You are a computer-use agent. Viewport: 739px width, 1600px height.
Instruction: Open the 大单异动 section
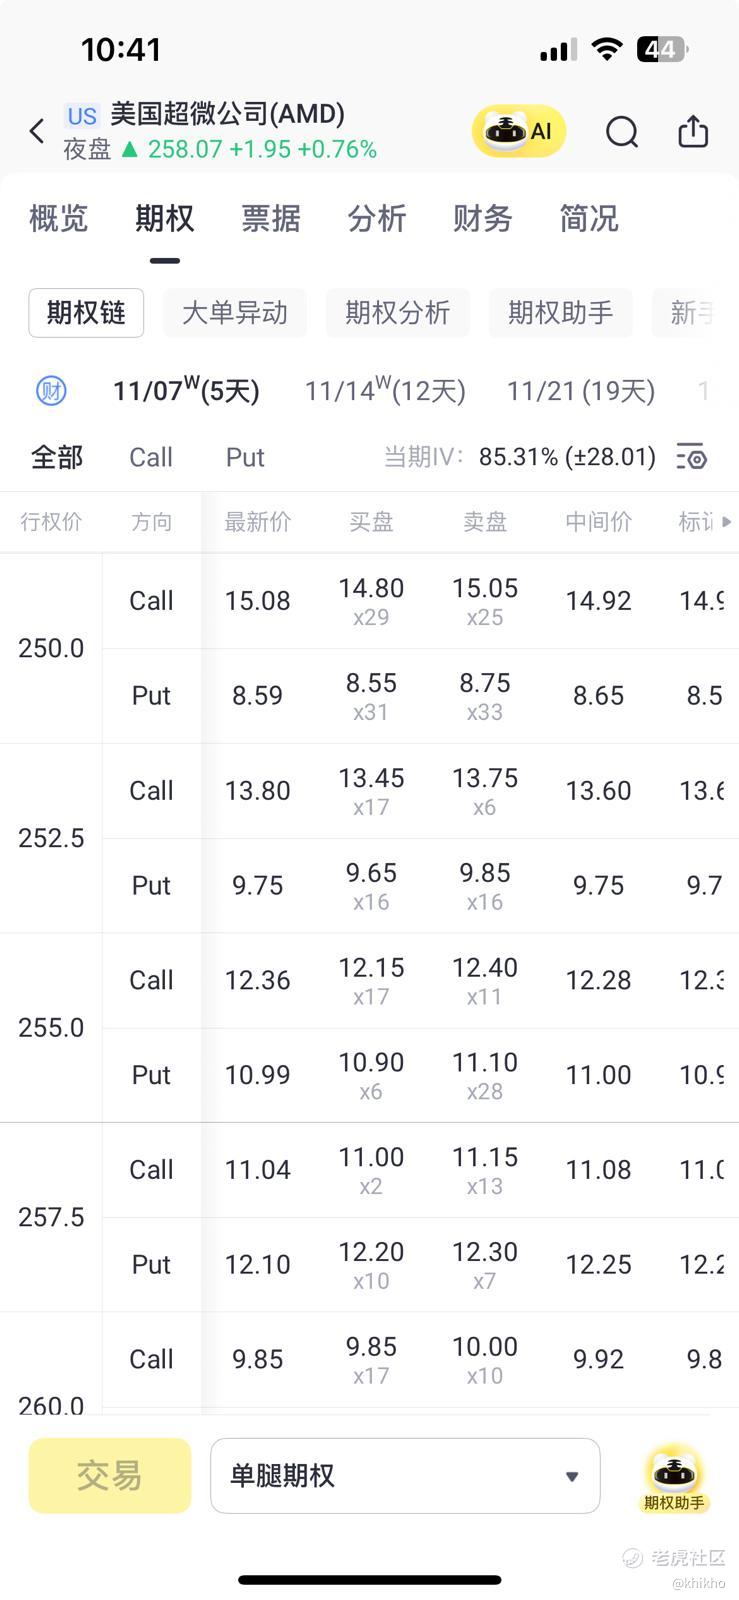click(x=235, y=313)
